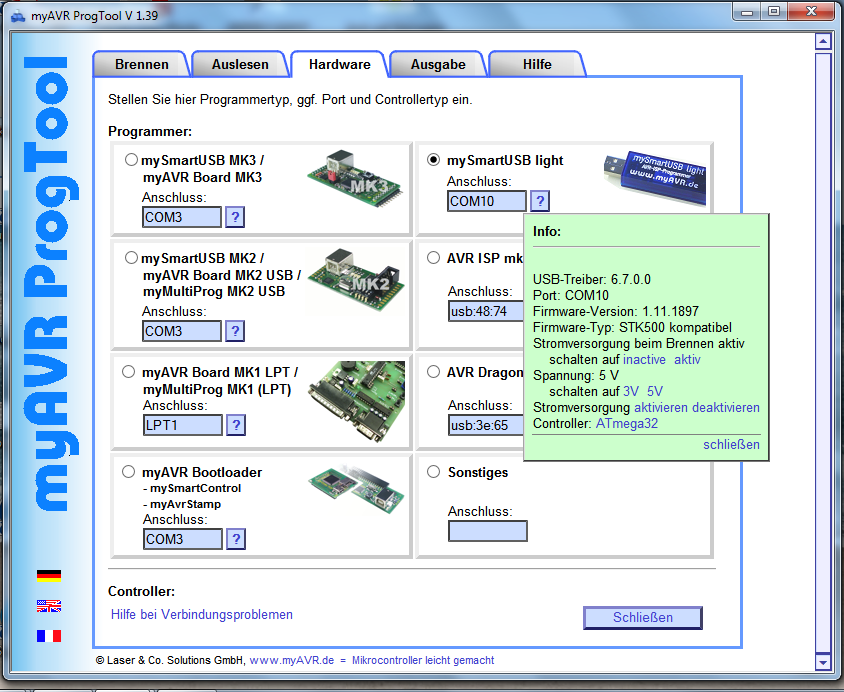Select myAVR Bootloader radio option

coord(128,472)
